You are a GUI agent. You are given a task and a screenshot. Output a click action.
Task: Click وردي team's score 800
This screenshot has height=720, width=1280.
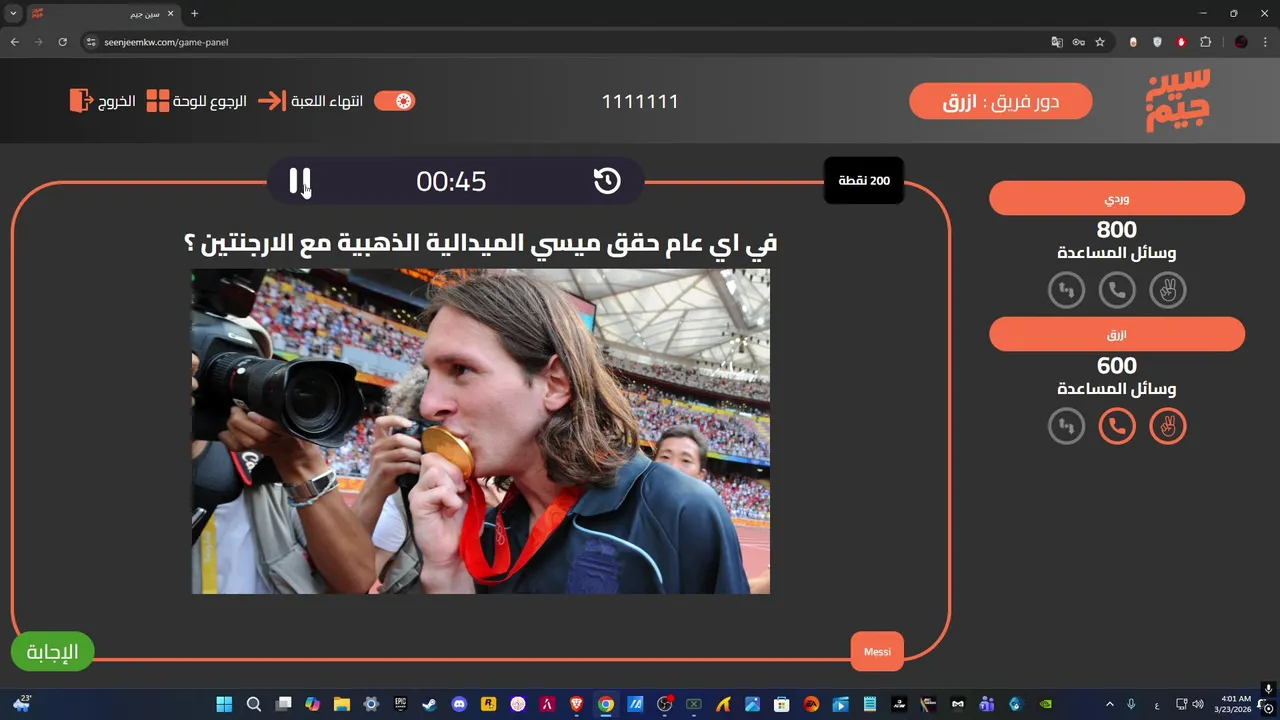[1117, 230]
